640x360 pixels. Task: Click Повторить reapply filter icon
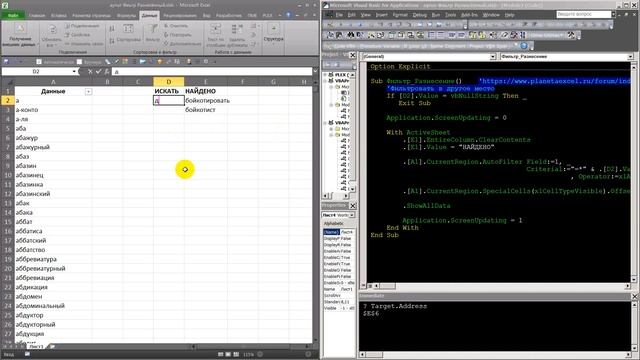166,35
